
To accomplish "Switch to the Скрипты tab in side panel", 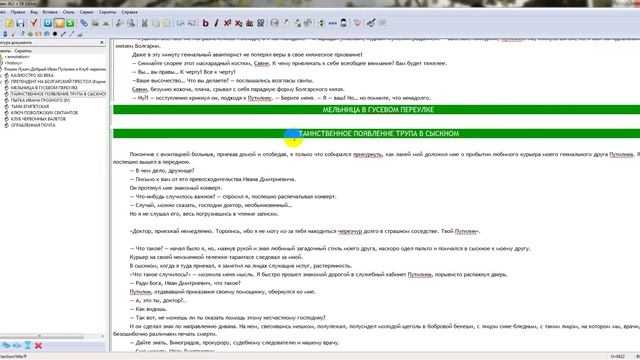I will 22,51.
